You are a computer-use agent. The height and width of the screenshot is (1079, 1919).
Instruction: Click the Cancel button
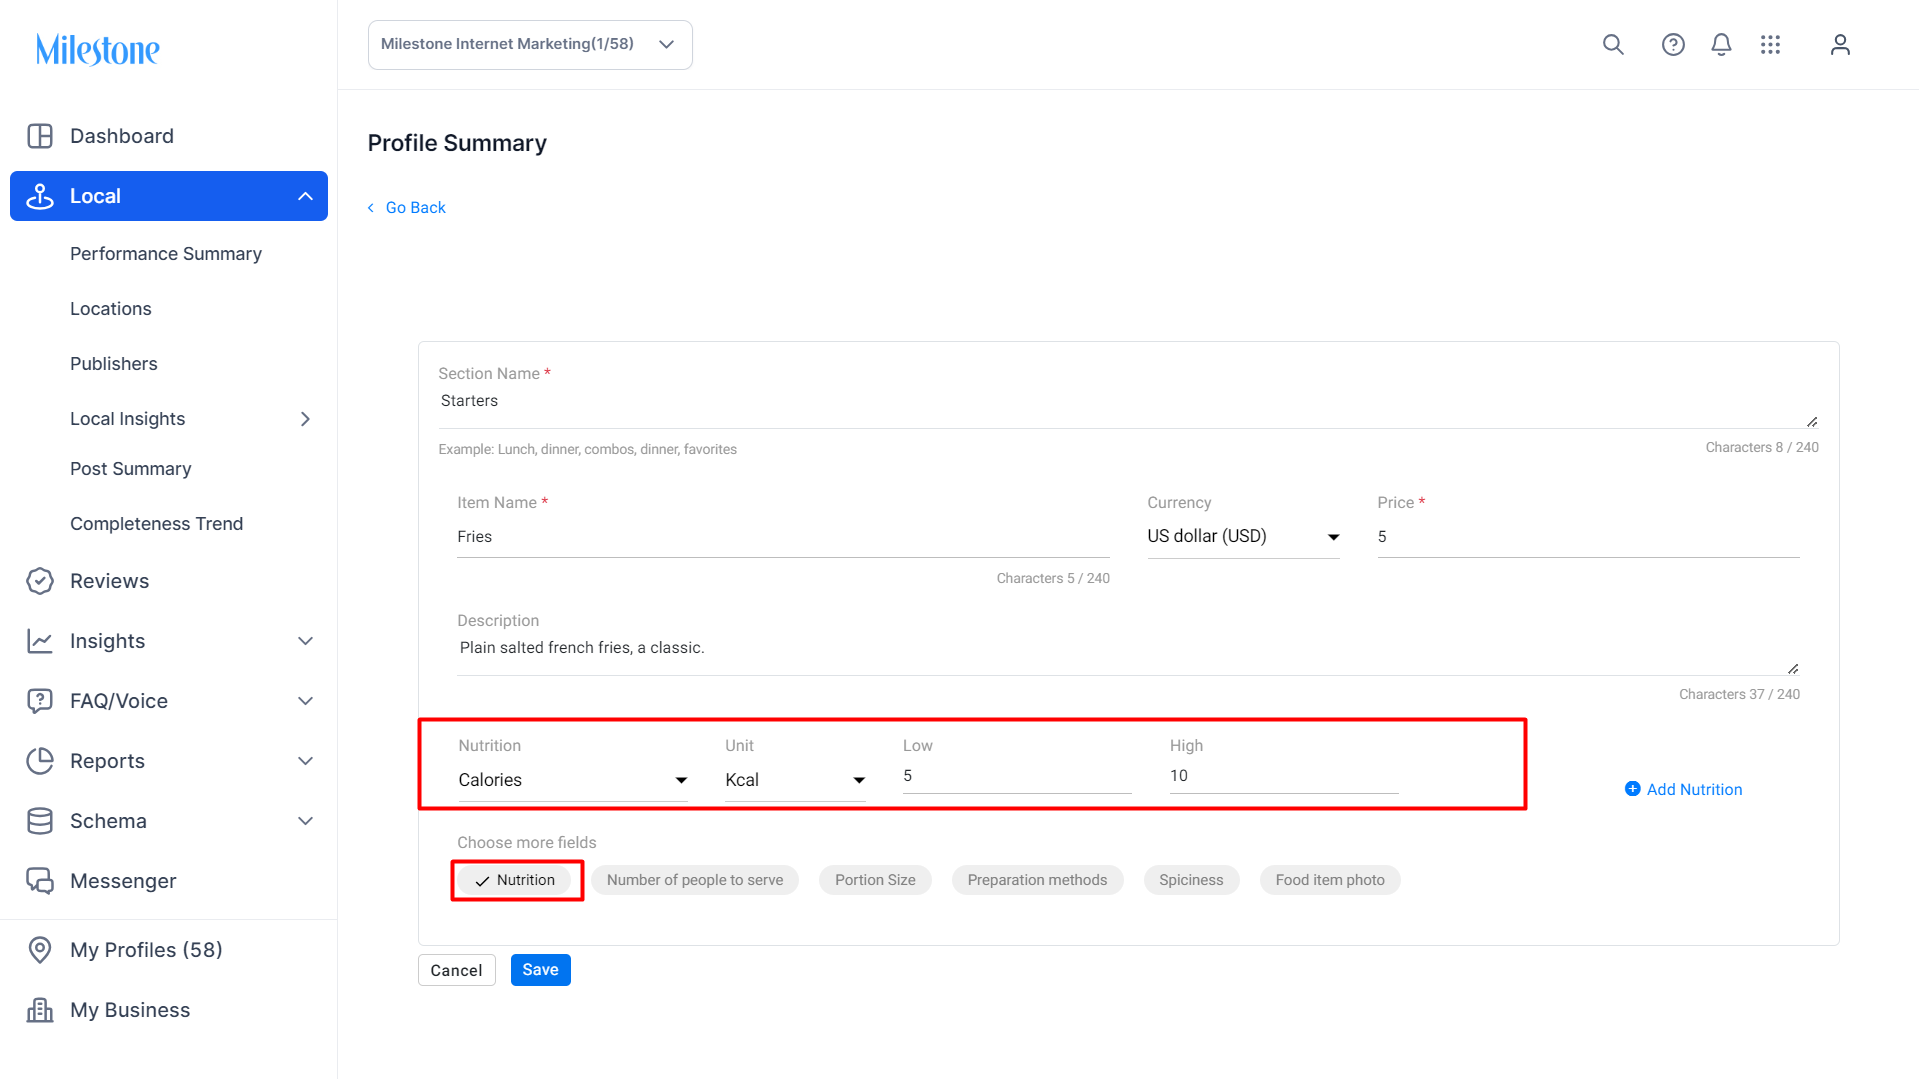coord(456,970)
